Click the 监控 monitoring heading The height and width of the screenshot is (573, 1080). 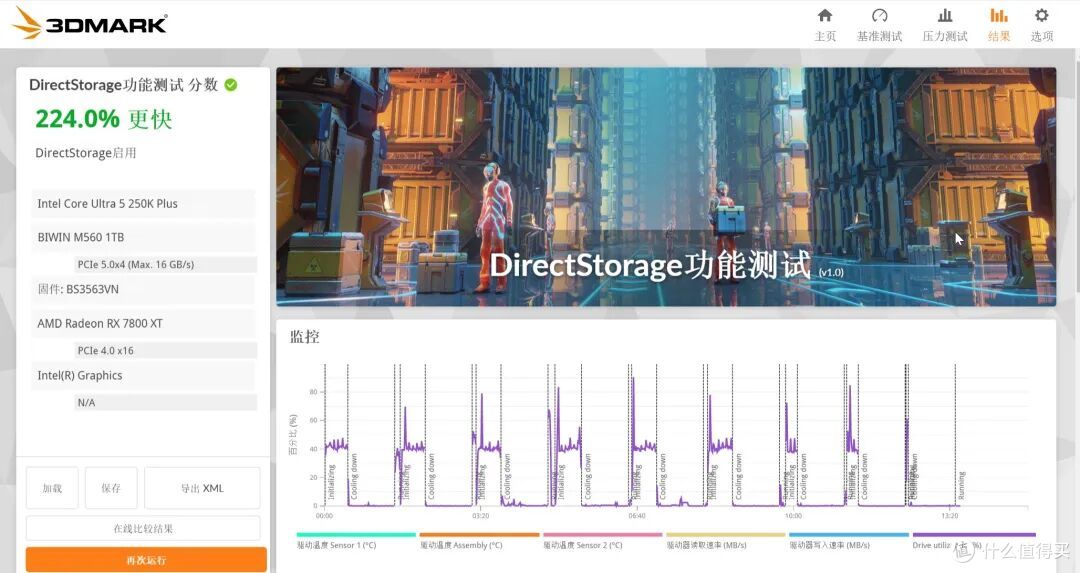click(x=304, y=337)
